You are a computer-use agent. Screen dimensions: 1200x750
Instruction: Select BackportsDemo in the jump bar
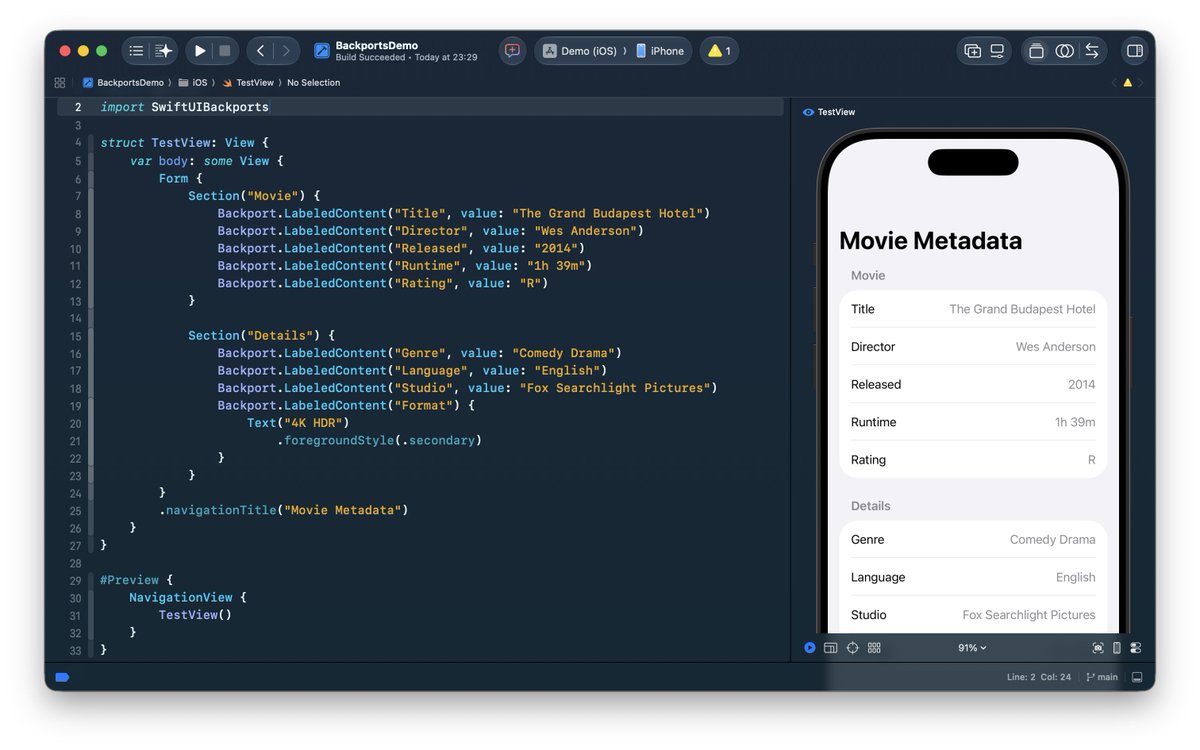tap(123, 83)
